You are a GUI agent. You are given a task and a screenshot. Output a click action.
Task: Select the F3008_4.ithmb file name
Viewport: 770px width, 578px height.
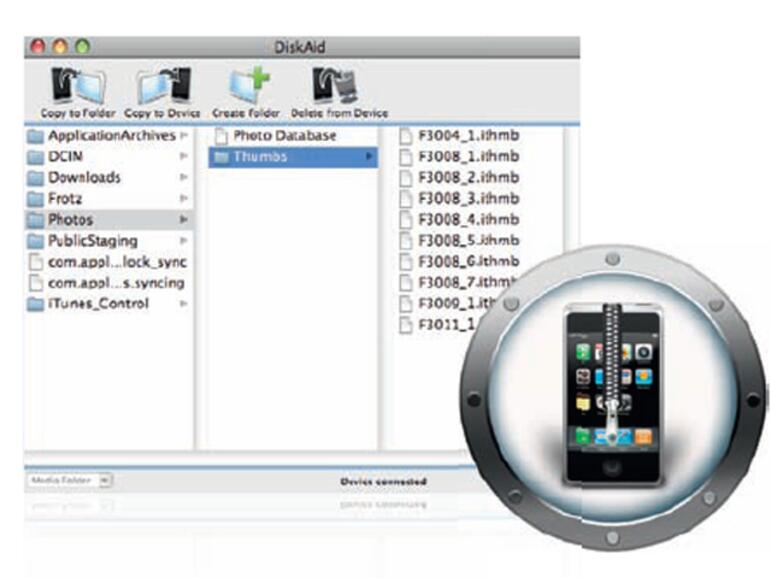point(468,220)
